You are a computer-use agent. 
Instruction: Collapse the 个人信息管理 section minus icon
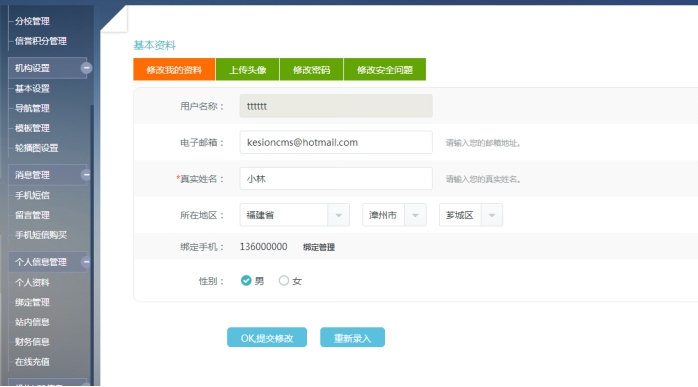coord(86,262)
